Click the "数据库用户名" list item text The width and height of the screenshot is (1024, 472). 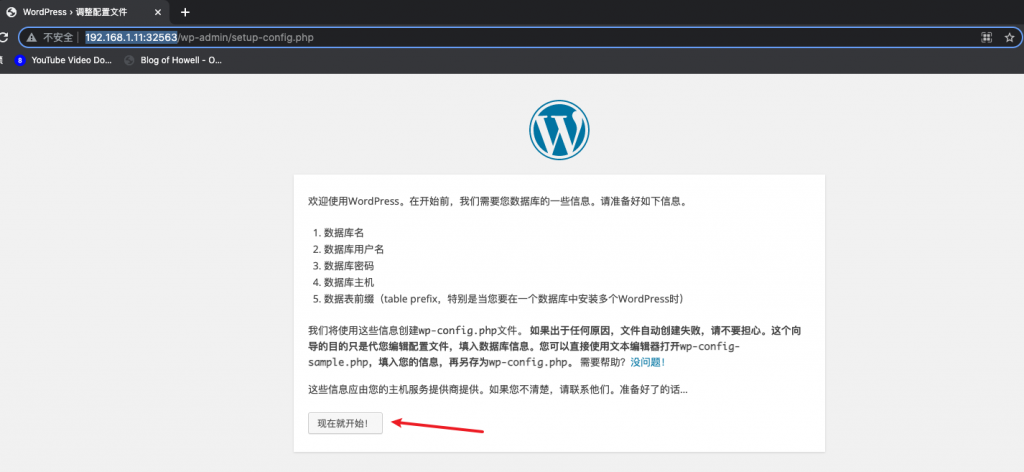tap(354, 249)
